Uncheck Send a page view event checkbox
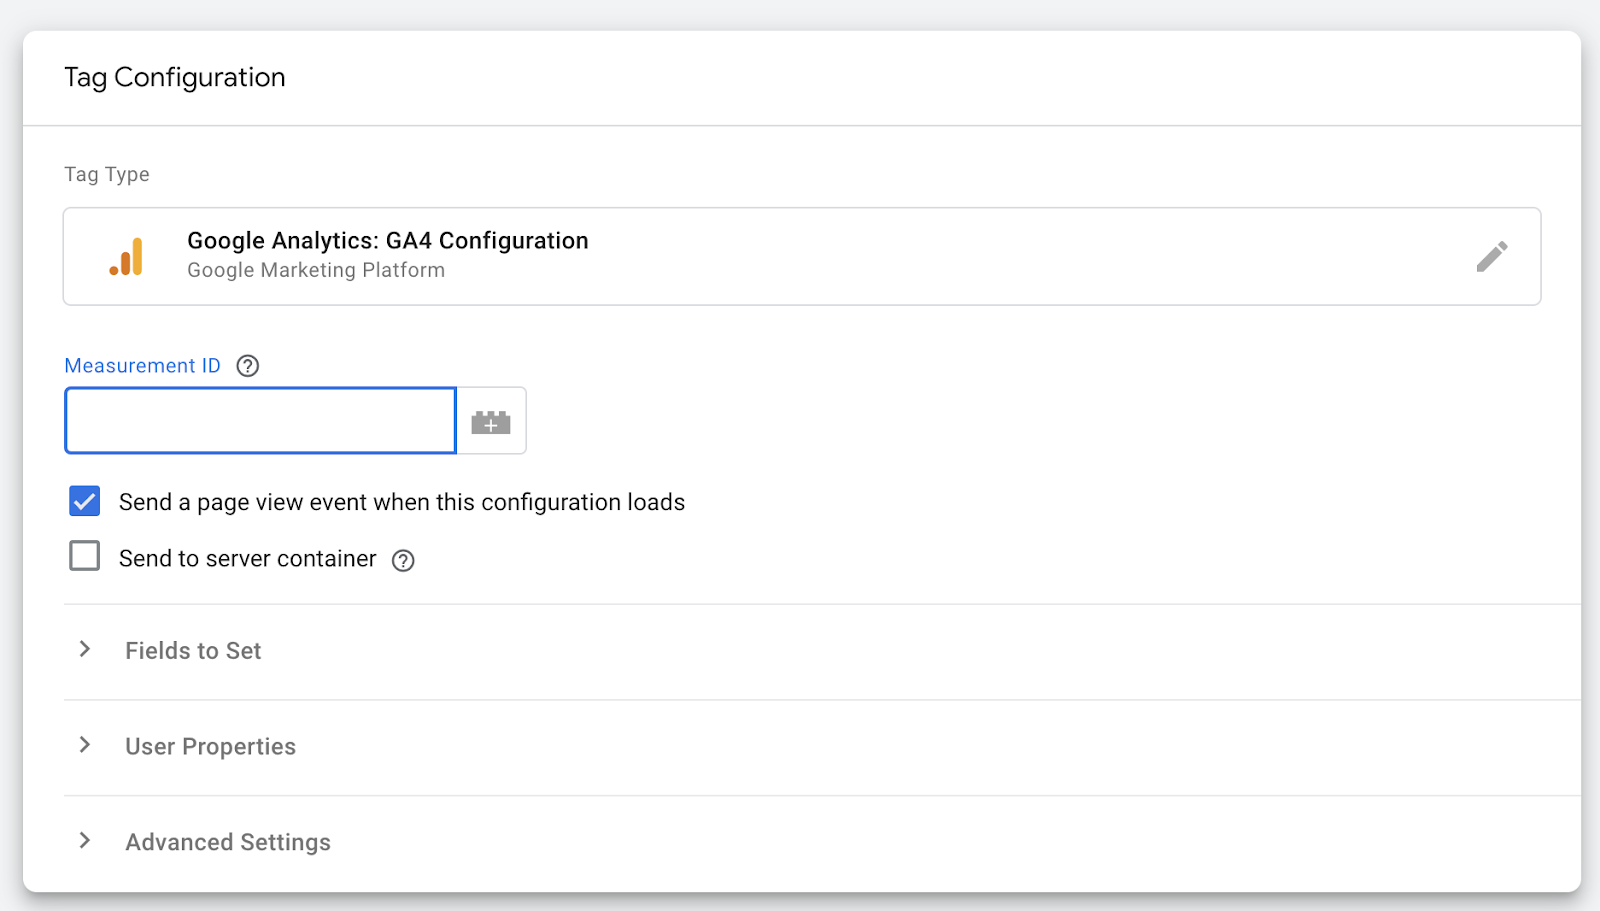Image resolution: width=1600 pixels, height=911 pixels. pos(85,501)
